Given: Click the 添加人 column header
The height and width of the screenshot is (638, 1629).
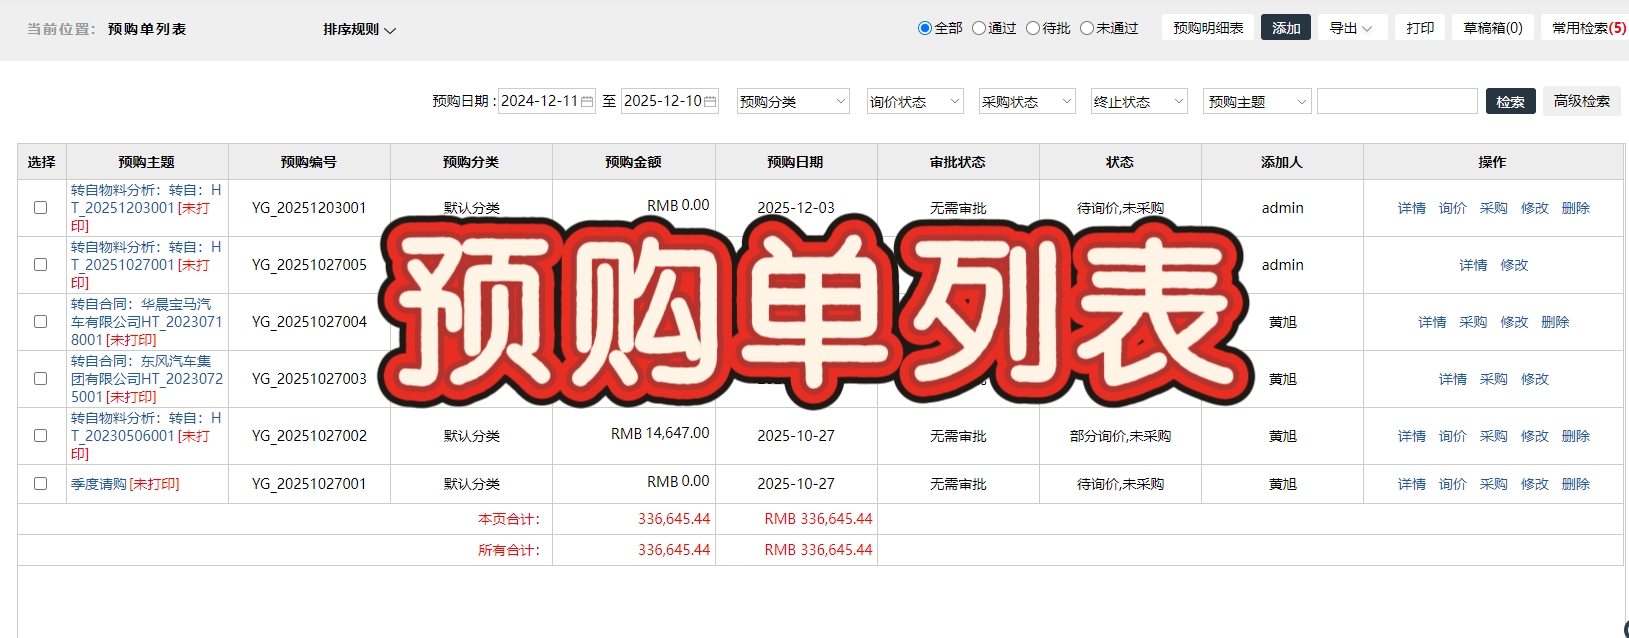Looking at the screenshot, I should pos(1282,162).
